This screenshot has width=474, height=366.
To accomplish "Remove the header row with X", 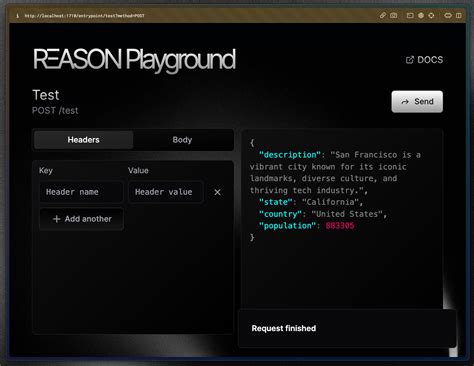I will click(217, 192).
